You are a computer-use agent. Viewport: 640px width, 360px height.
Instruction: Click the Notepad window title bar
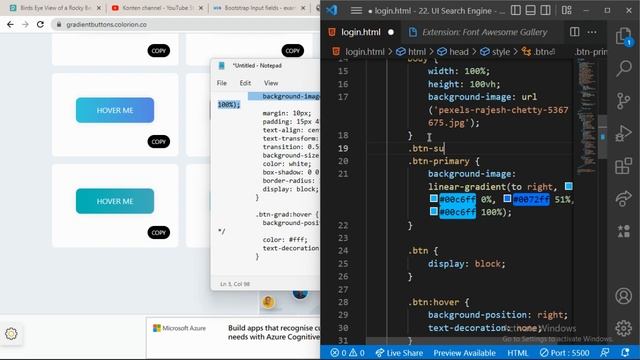pos(265,66)
